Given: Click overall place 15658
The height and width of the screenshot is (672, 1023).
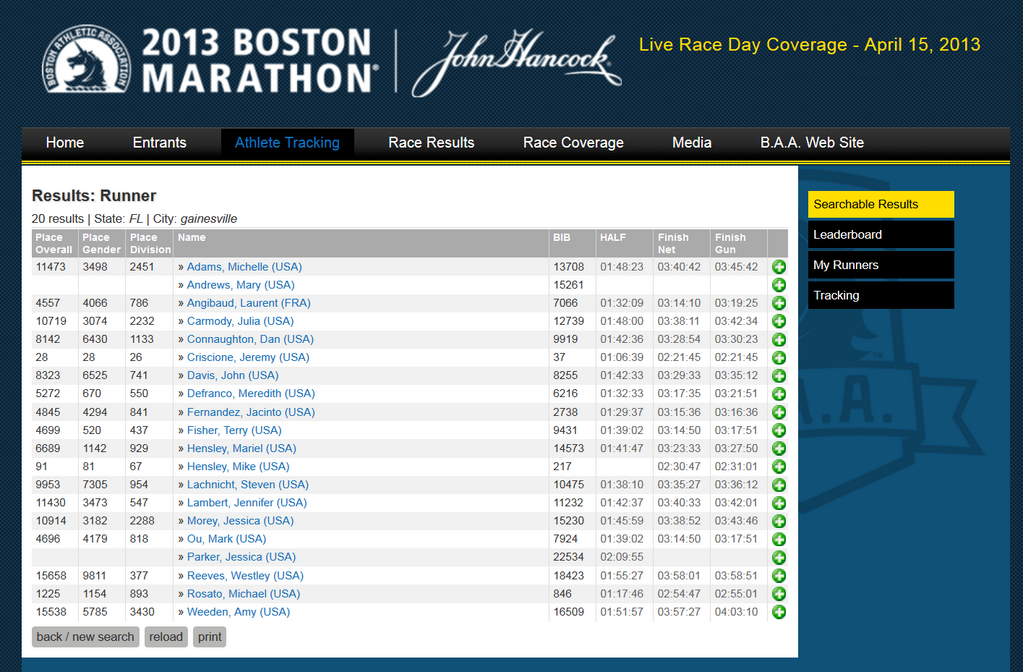Looking at the screenshot, I should click(x=51, y=576).
